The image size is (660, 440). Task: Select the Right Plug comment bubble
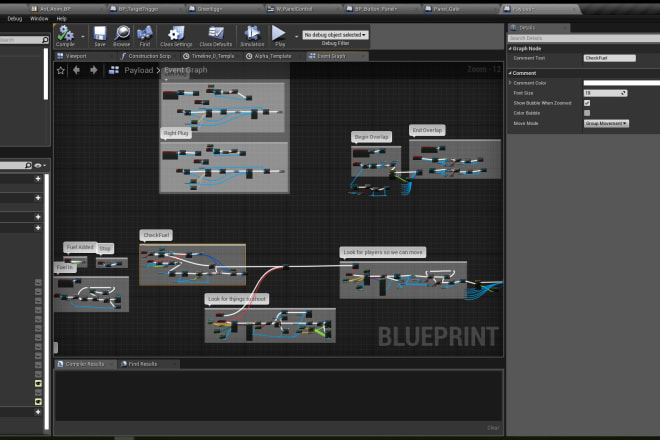[176, 133]
